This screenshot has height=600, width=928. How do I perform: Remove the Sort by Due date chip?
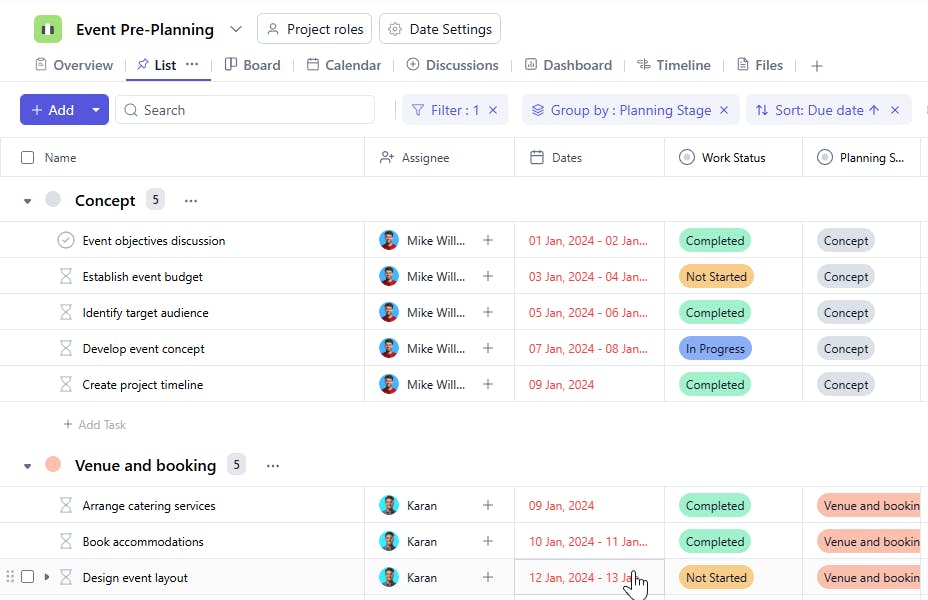pyautogui.click(x=895, y=110)
